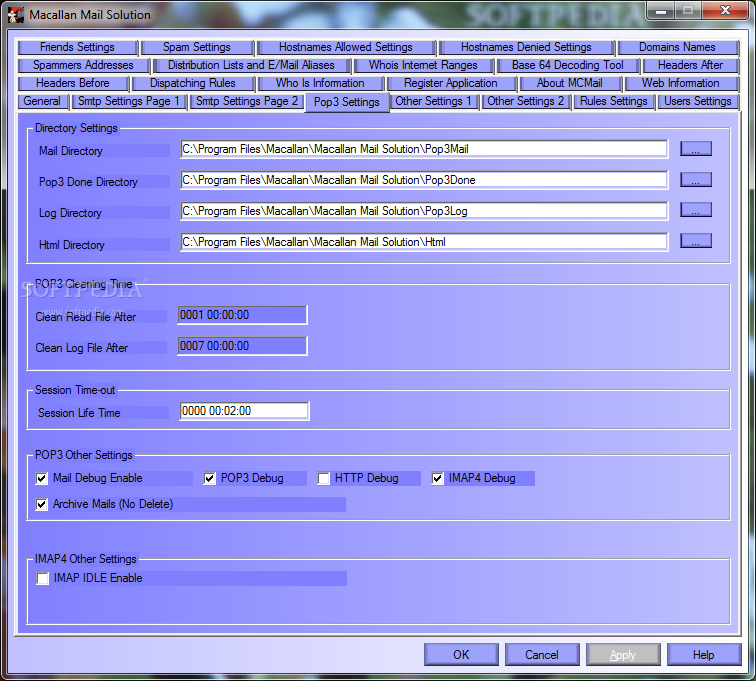The width and height of the screenshot is (756, 681).
Task: Select the Pop3 Settings tab
Action: click(347, 102)
